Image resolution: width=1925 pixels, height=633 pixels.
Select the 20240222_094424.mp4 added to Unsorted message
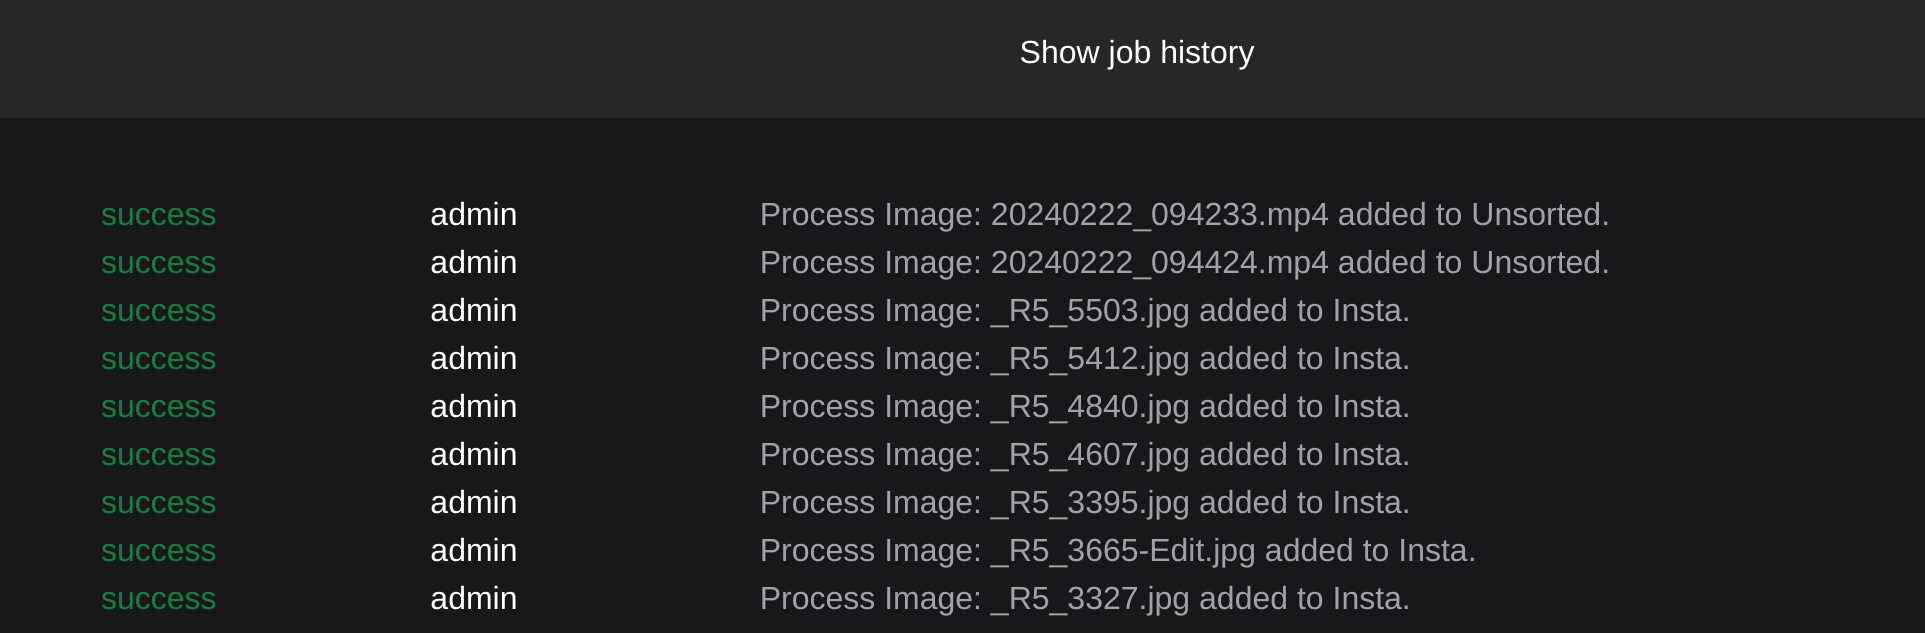(x=1185, y=263)
